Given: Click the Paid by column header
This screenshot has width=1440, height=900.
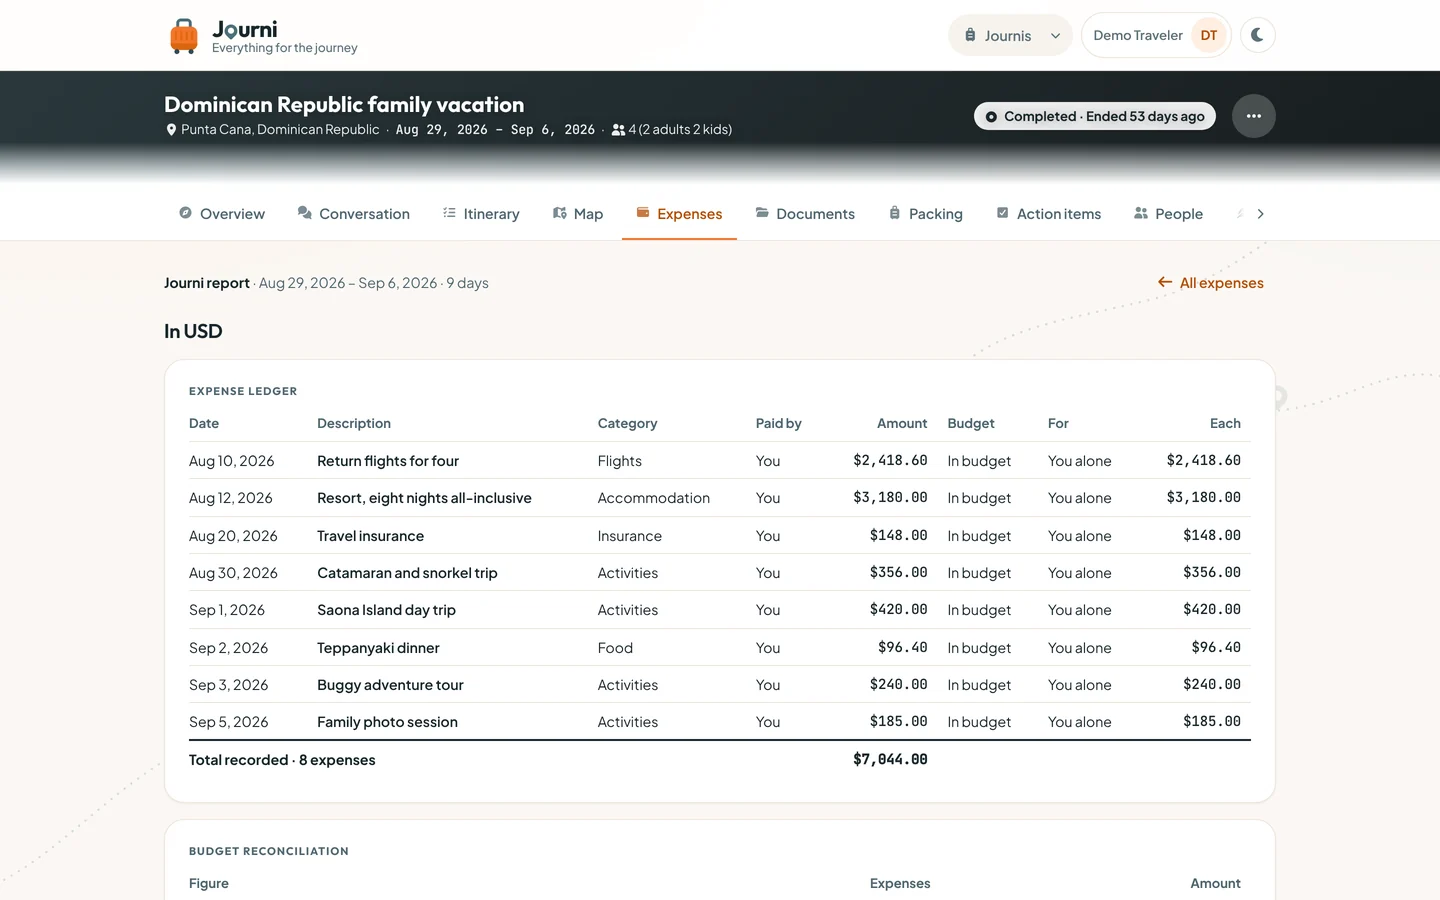Looking at the screenshot, I should click(x=779, y=423).
